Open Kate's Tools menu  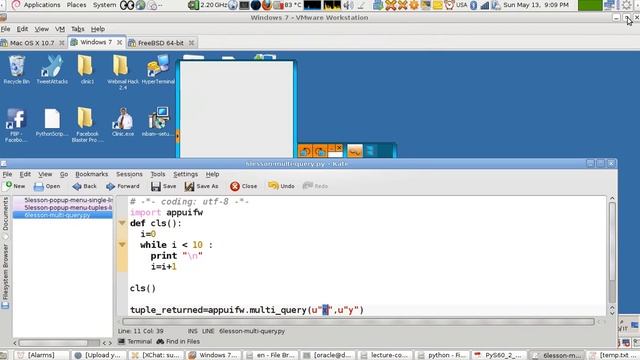(158, 174)
